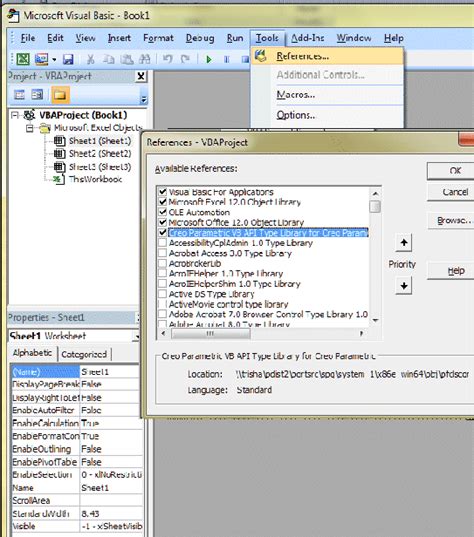Click the Redo toolbar icon
474x537 pixels.
click(x=185, y=59)
